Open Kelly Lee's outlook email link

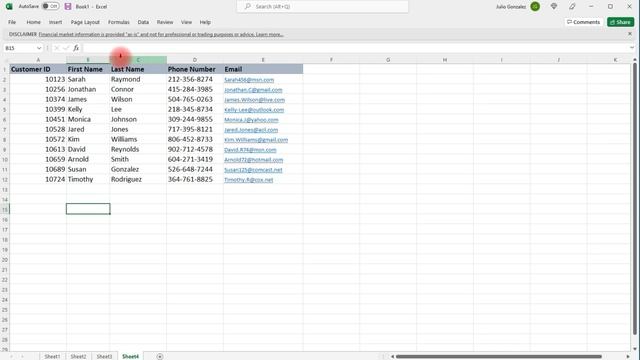tap(254, 110)
